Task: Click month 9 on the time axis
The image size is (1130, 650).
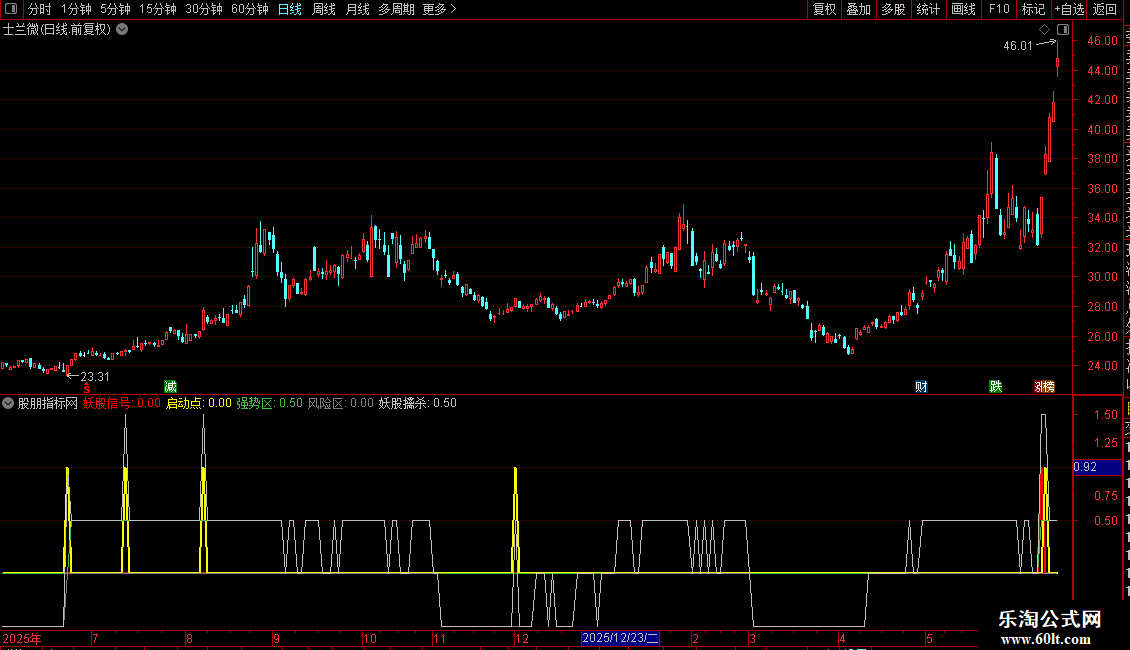Action: [276, 638]
